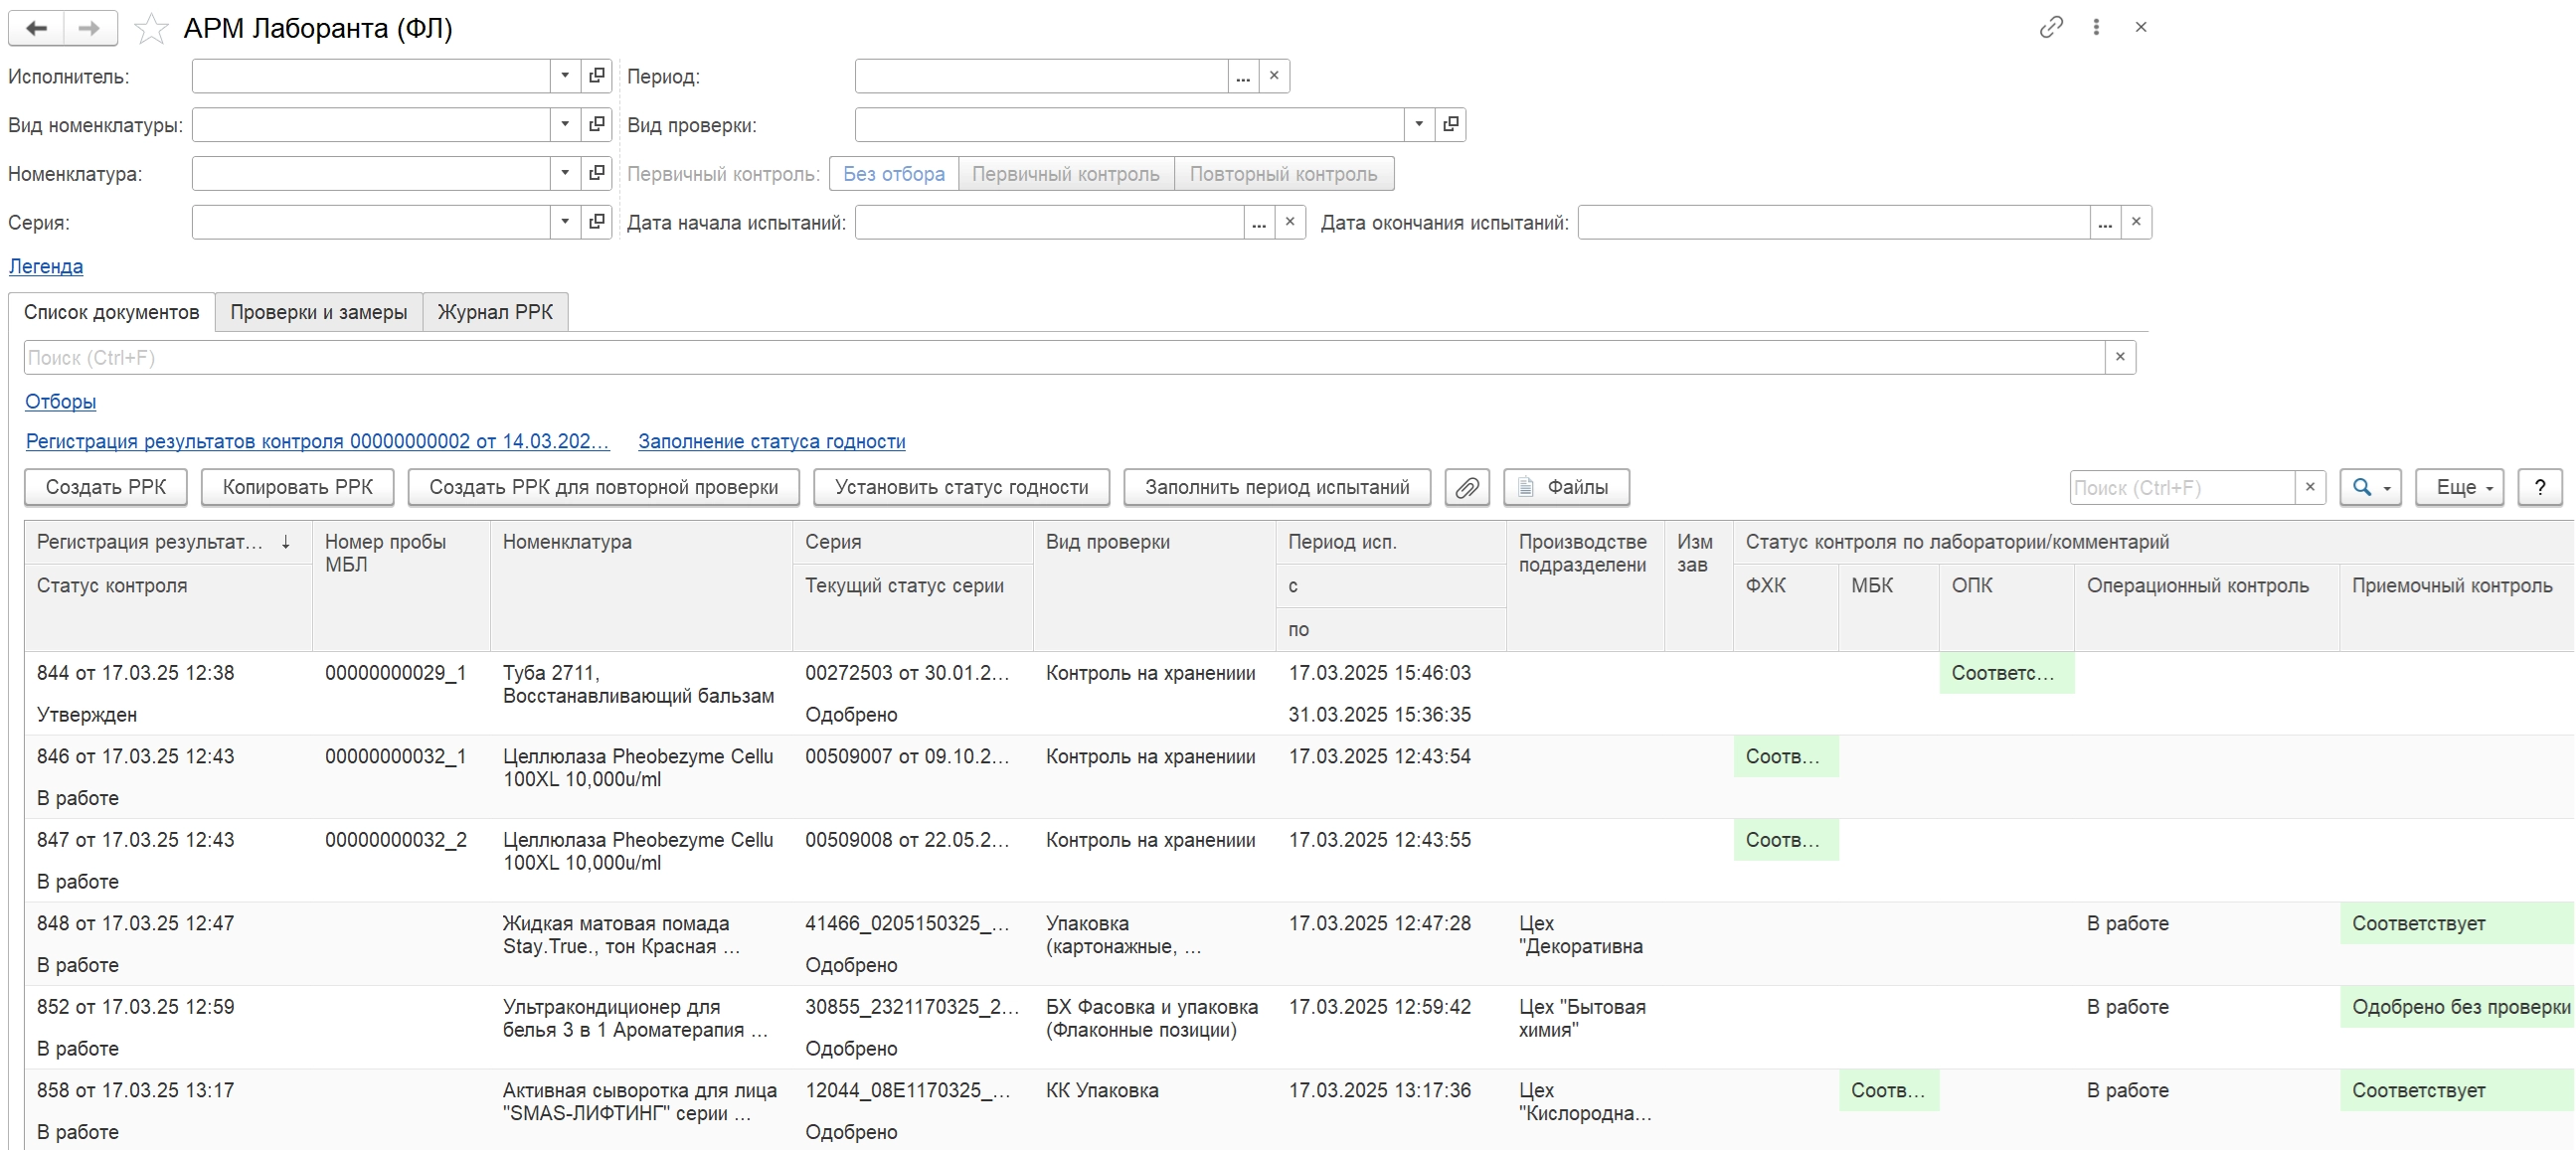Viewport: 2576px width, 1150px height.
Task: Add page to favorites with star icon
Action: point(151,28)
